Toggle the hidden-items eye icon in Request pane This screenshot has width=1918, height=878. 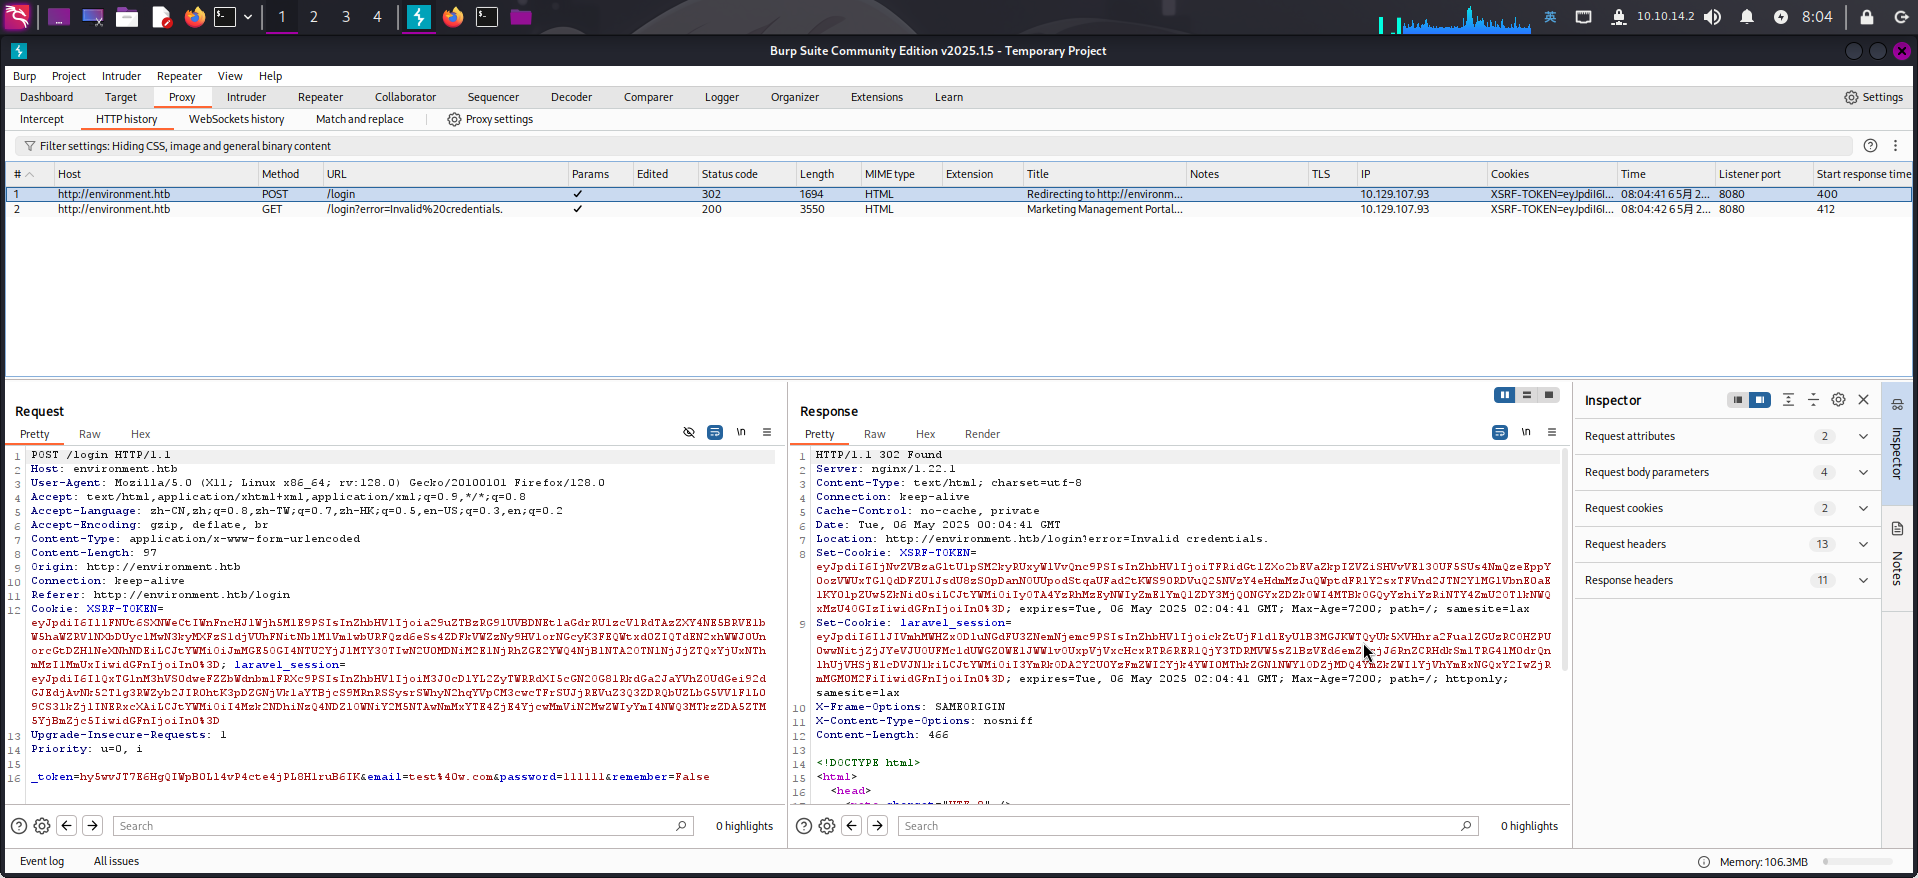689,433
